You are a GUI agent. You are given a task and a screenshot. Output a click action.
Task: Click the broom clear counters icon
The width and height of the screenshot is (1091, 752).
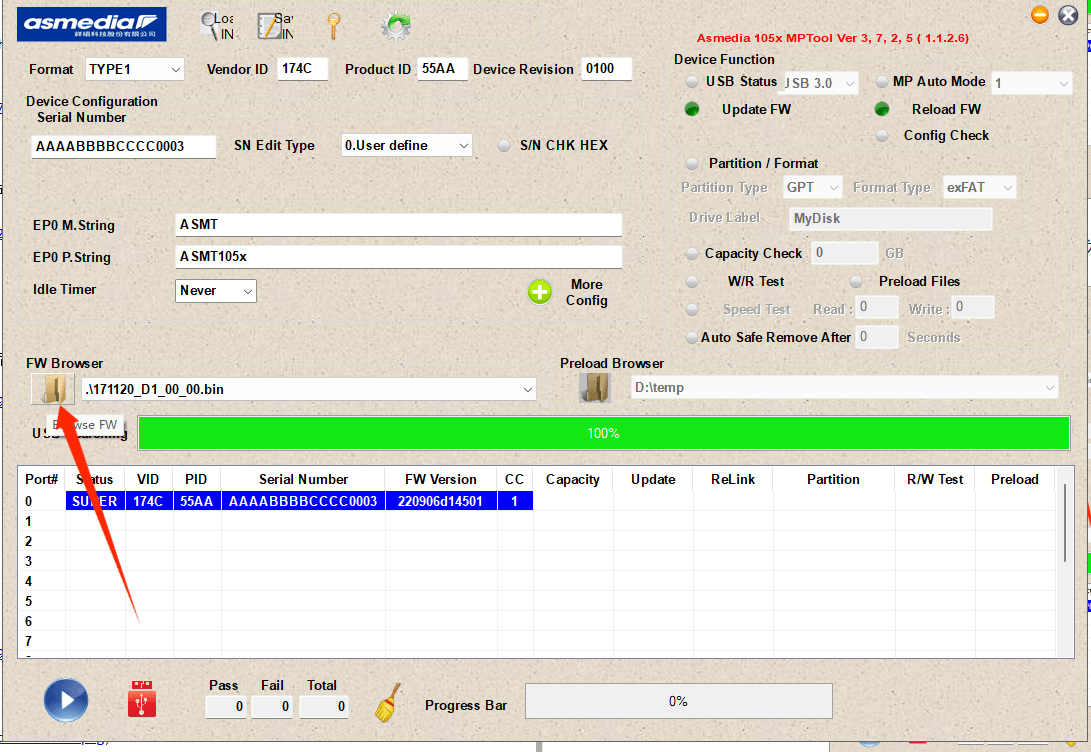pyautogui.click(x=388, y=702)
